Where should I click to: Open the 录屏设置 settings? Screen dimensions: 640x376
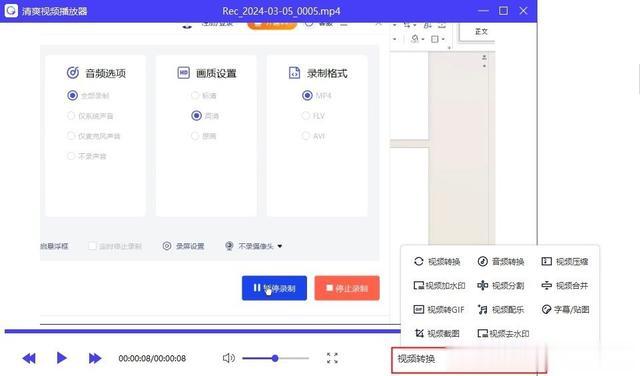[x=184, y=246]
